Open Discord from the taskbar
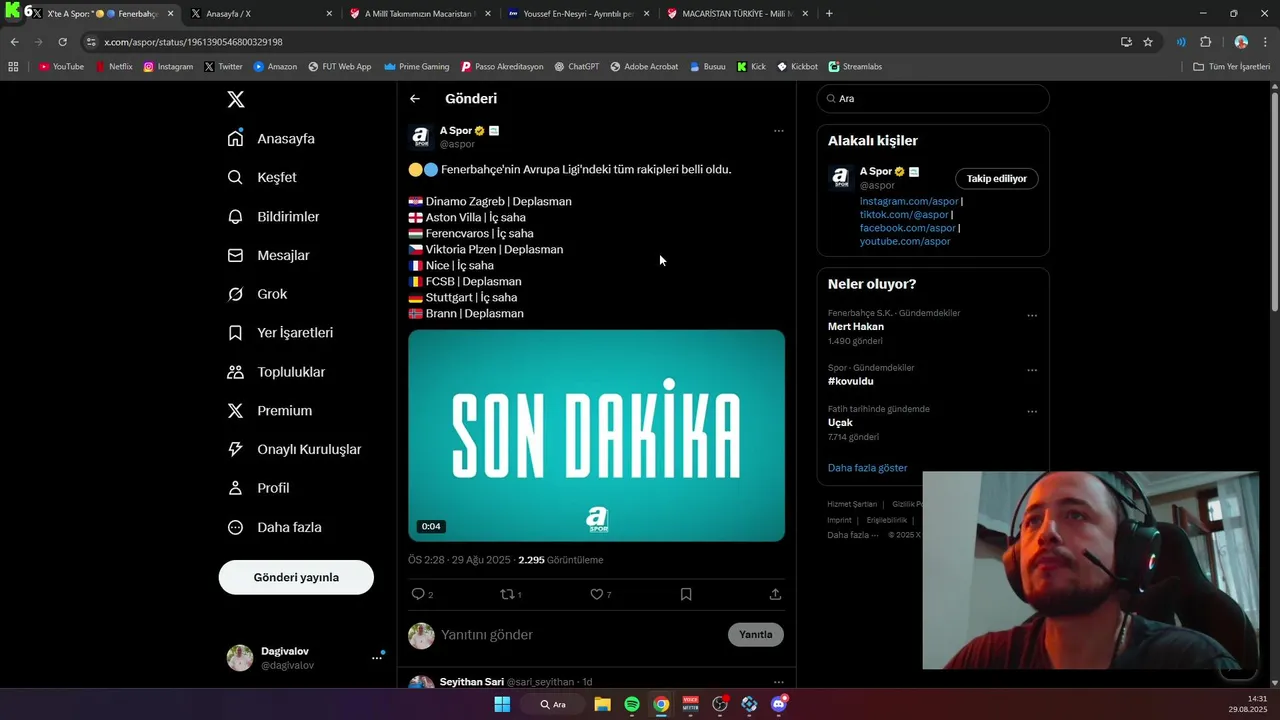The image size is (1280, 720). [779, 704]
